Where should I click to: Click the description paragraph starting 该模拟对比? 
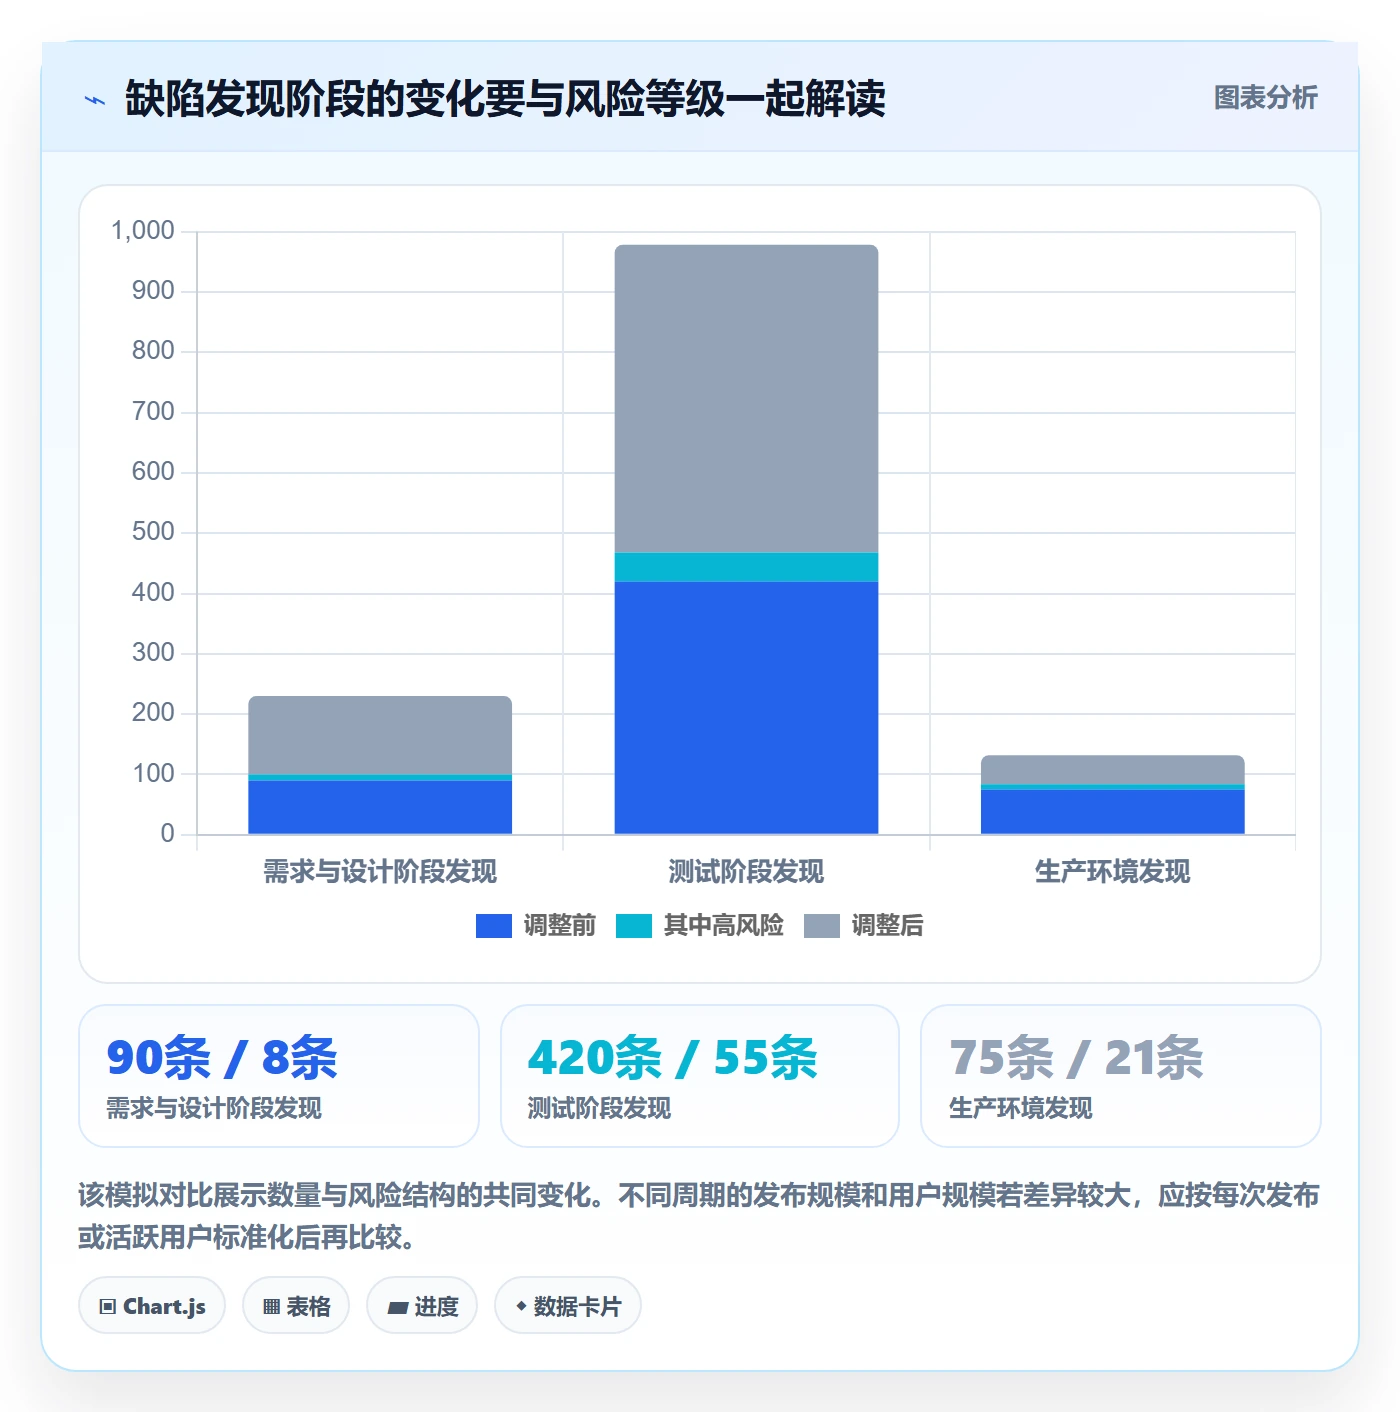tap(699, 1216)
